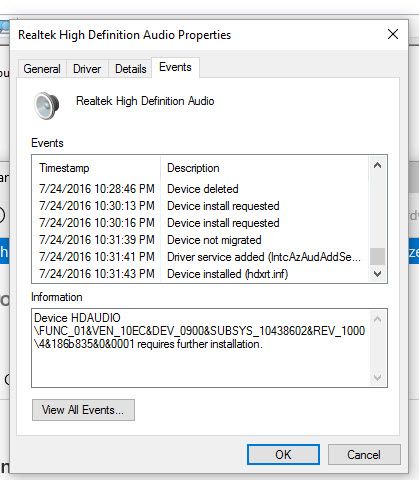The height and width of the screenshot is (480, 419).
Task: Click Information box scroll down arrow
Action: 378,377
